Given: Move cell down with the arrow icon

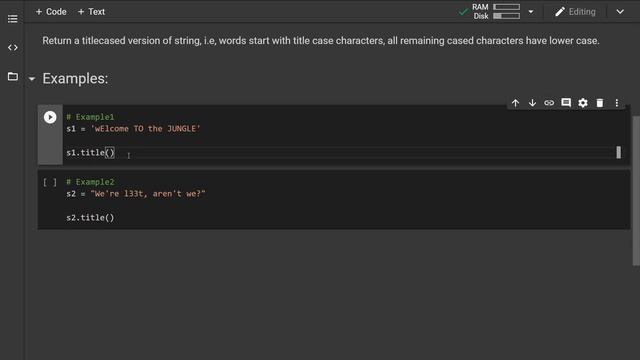Looking at the screenshot, I should click(x=532, y=103).
